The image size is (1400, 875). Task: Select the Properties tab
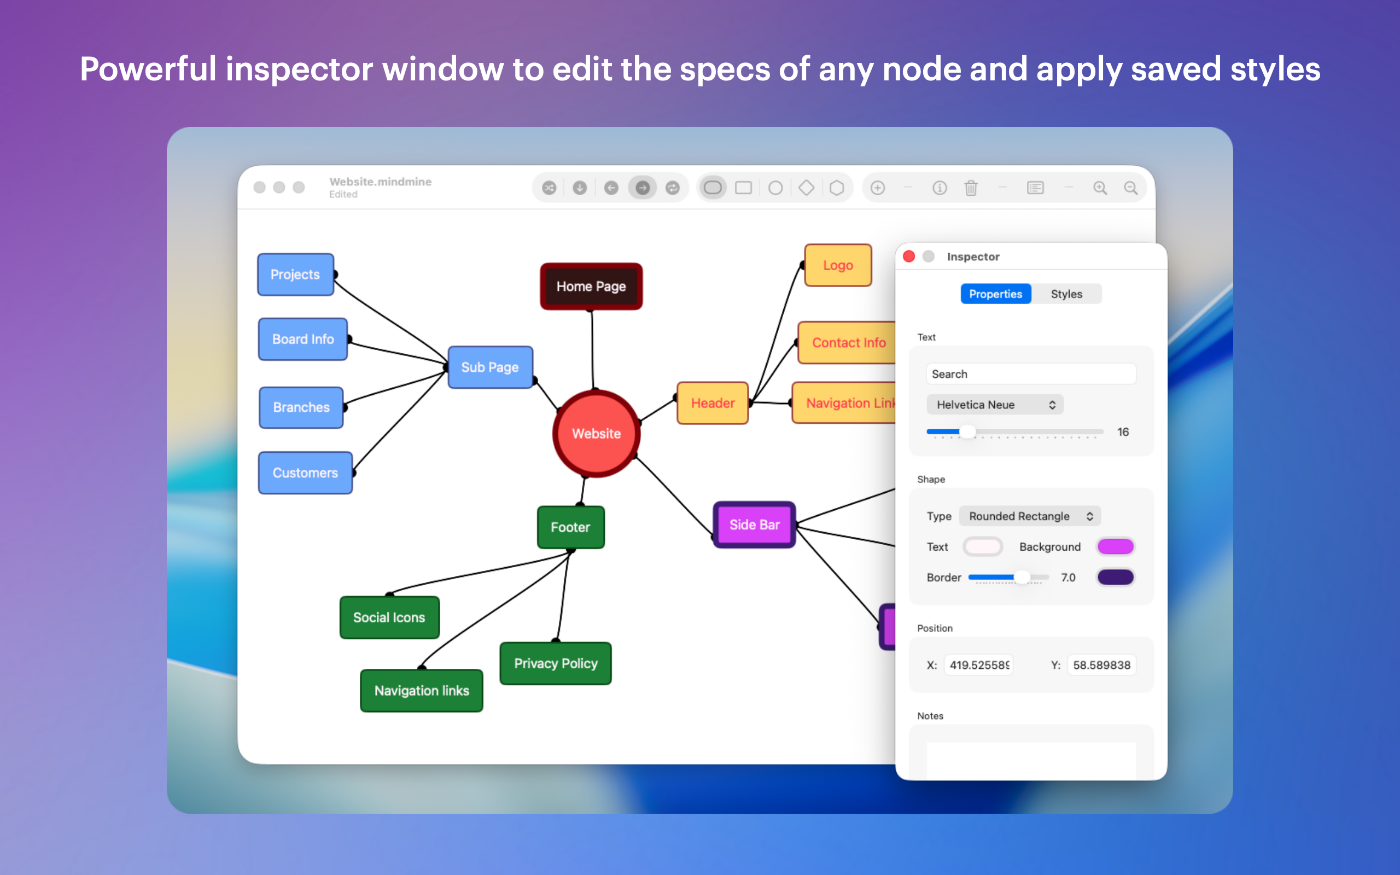(x=995, y=294)
